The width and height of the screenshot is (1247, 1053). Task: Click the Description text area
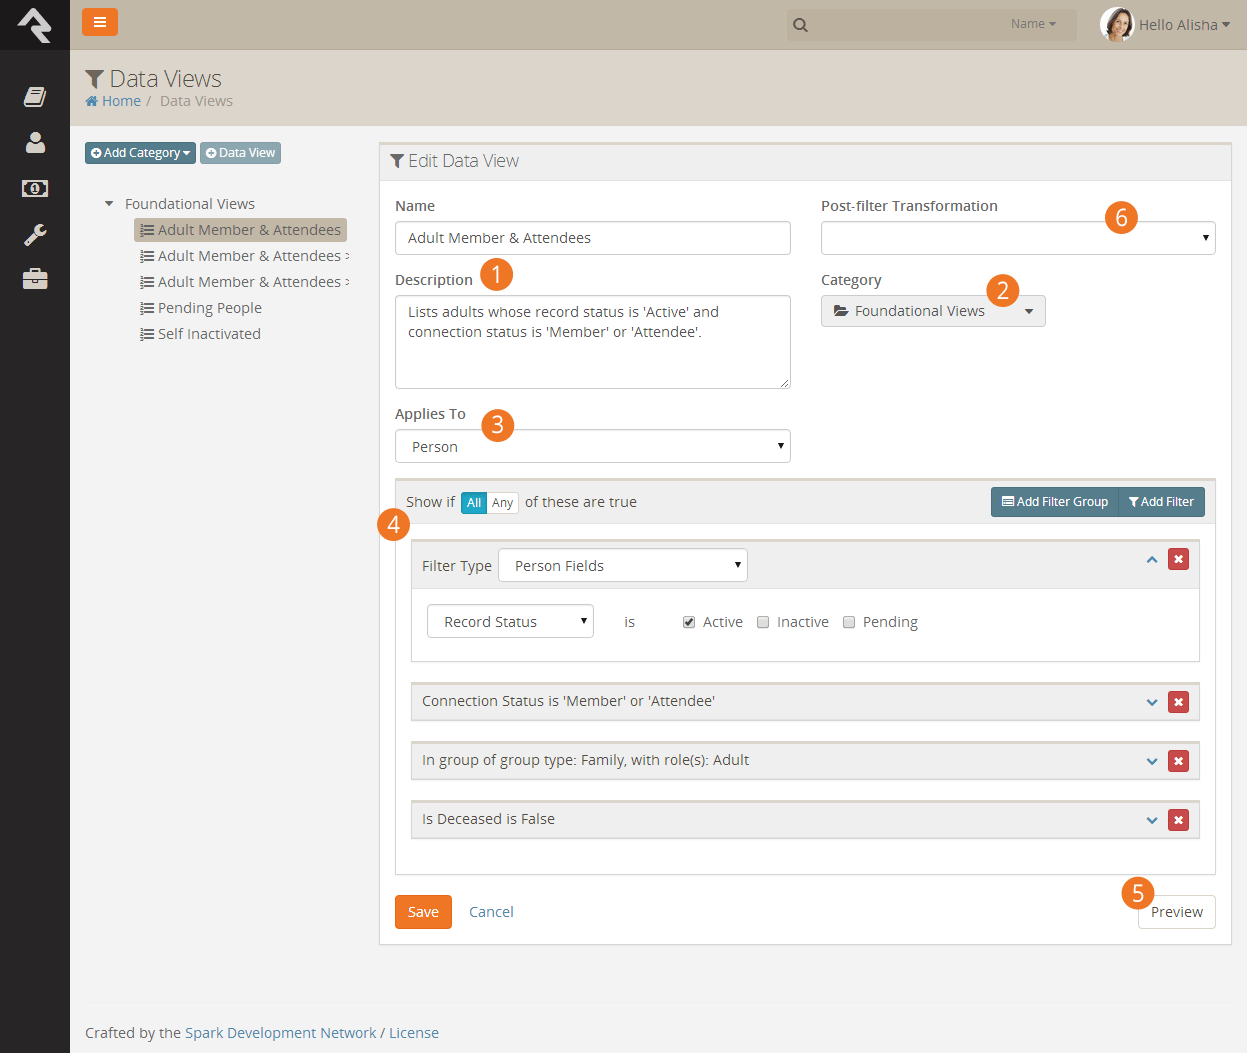(x=593, y=342)
